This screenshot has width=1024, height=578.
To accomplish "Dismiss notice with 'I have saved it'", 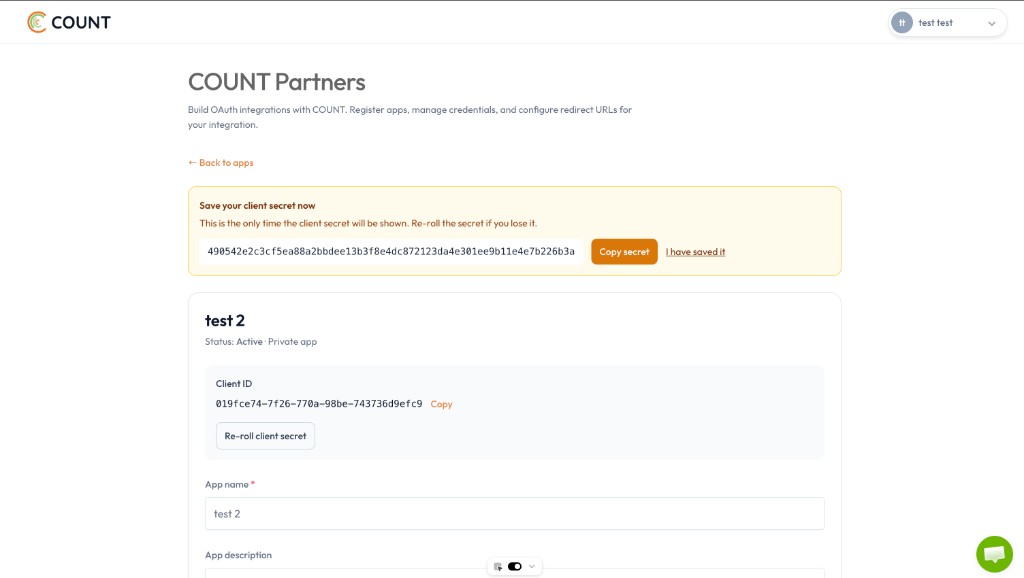I will click(x=695, y=252).
